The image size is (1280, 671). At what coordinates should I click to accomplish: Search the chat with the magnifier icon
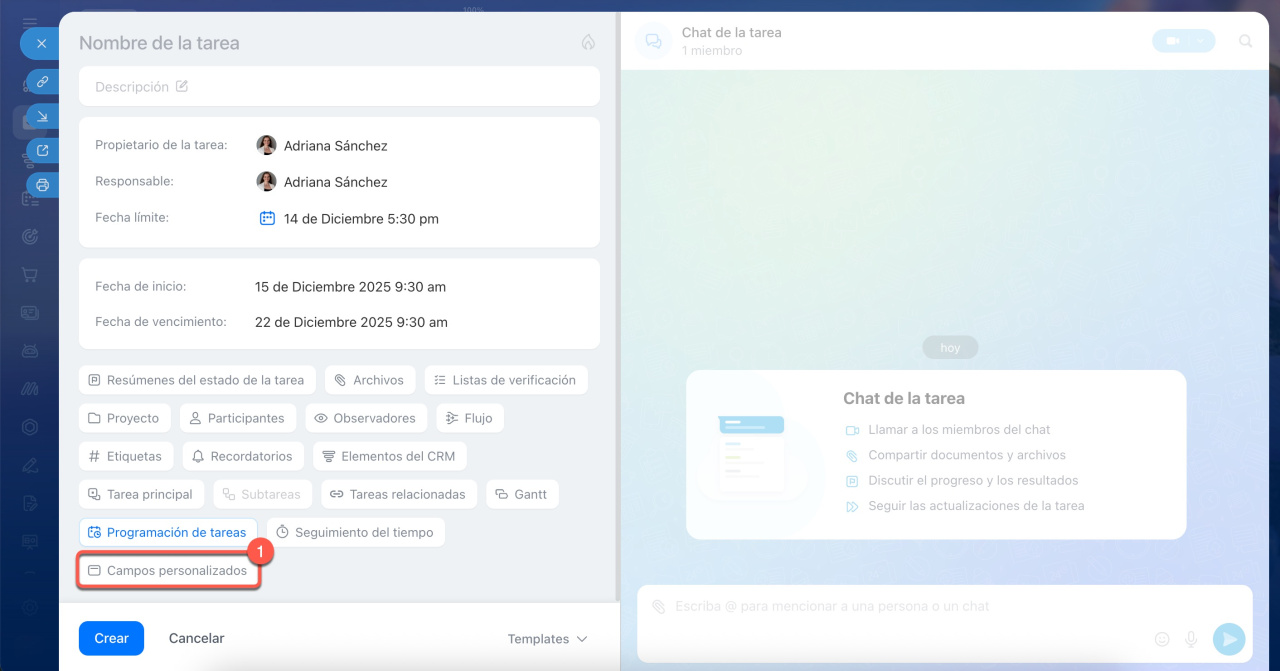1246,41
